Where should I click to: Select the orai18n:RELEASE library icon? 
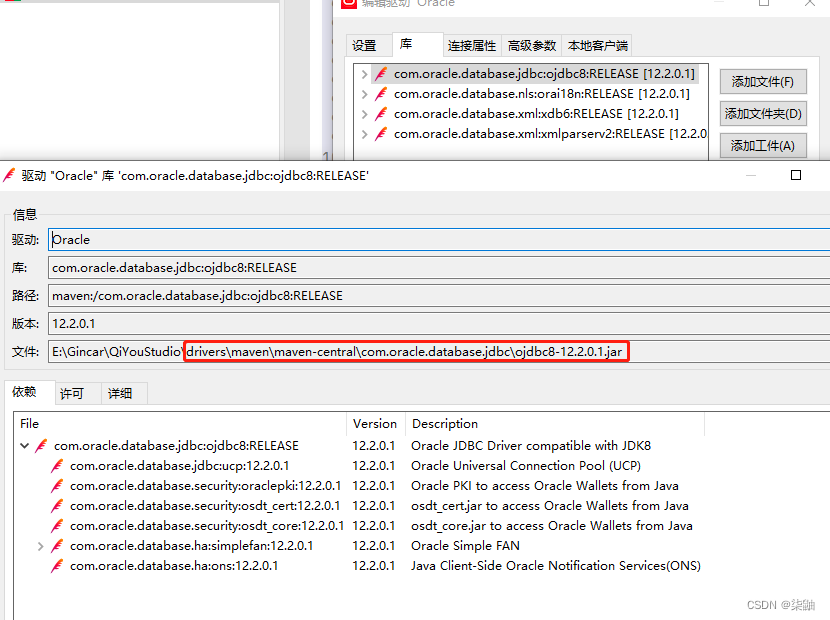(x=381, y=93)
